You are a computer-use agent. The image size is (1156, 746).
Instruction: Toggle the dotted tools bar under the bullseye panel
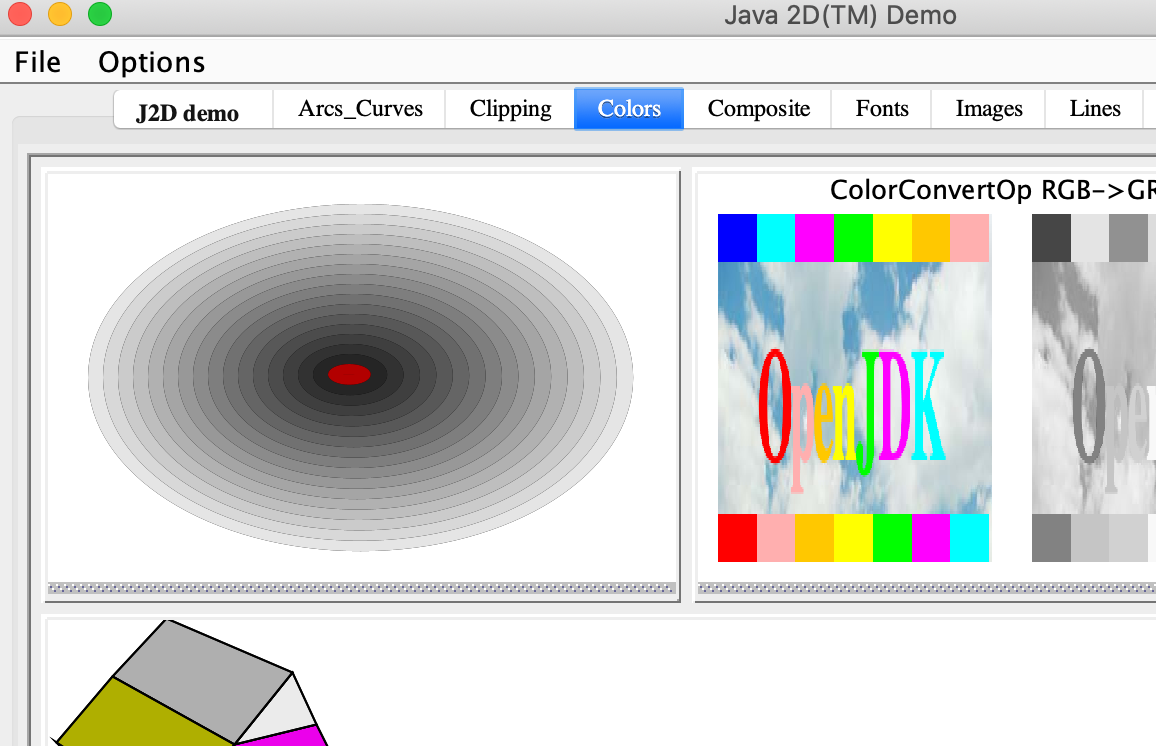362,589
